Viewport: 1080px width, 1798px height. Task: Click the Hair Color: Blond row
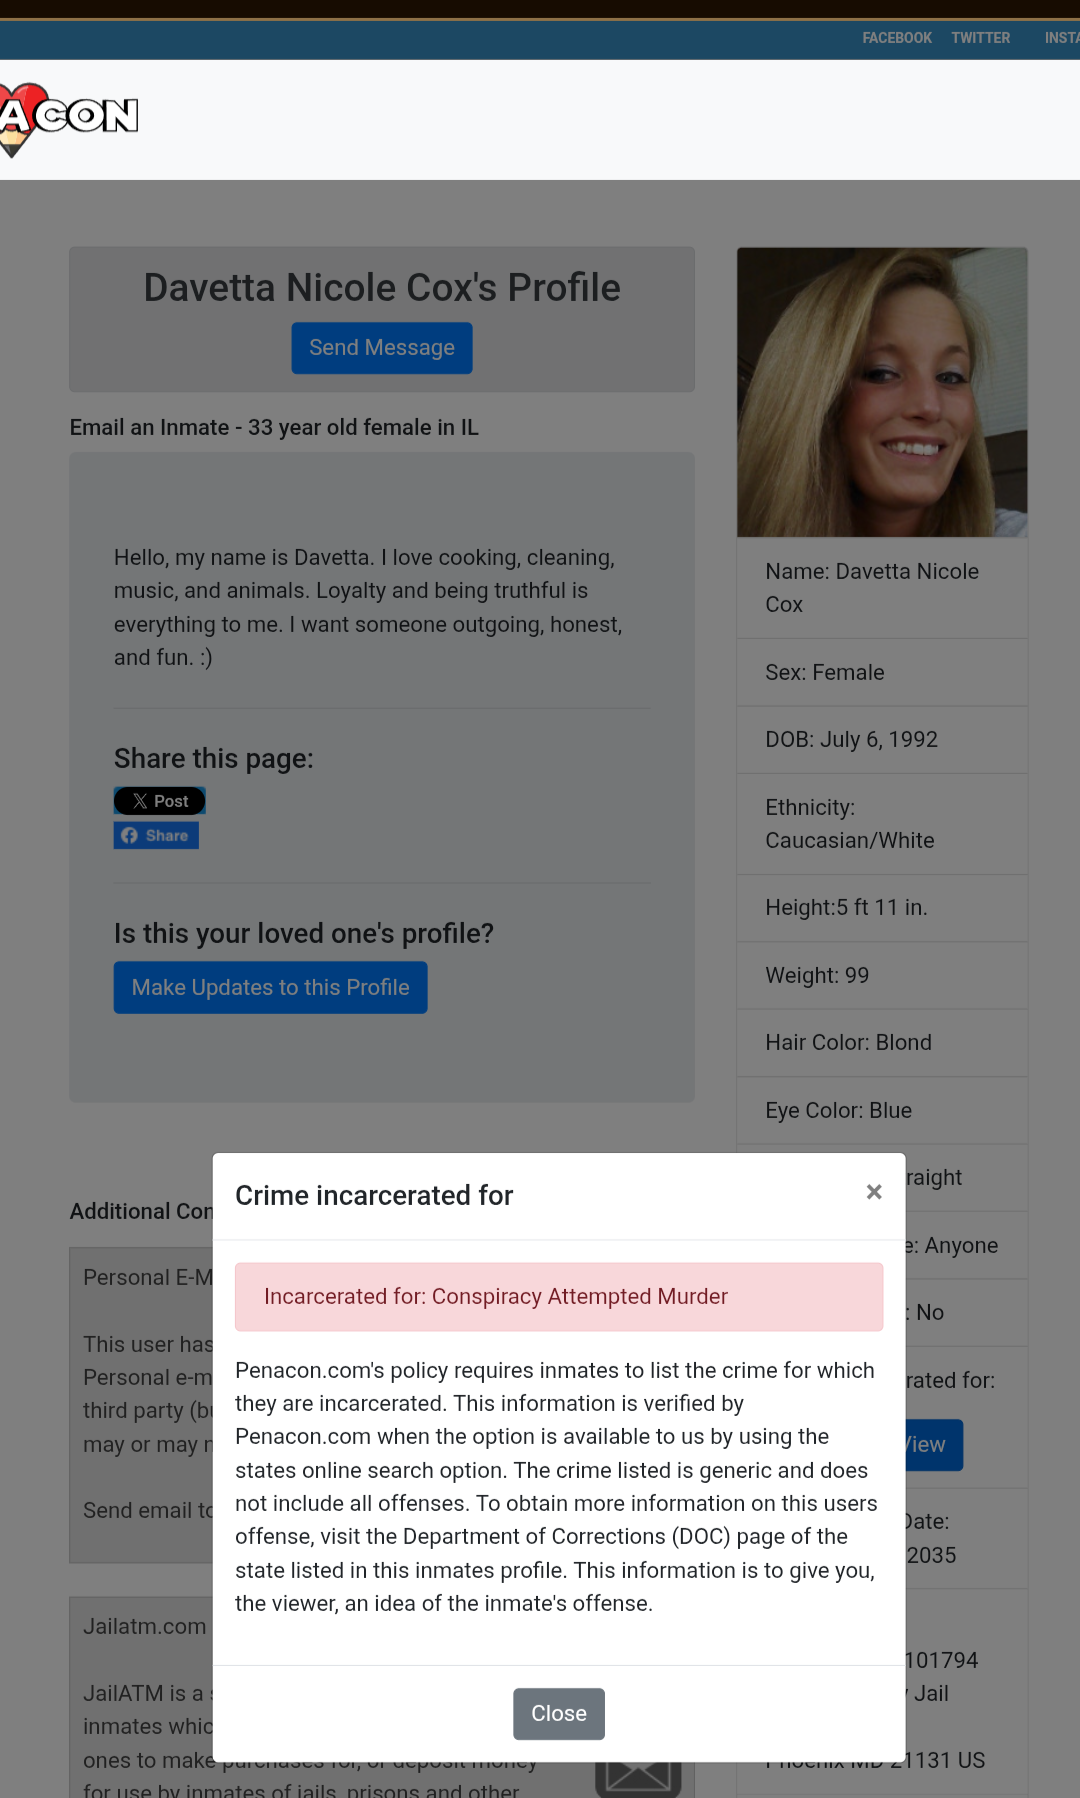tap(882, 1043)
